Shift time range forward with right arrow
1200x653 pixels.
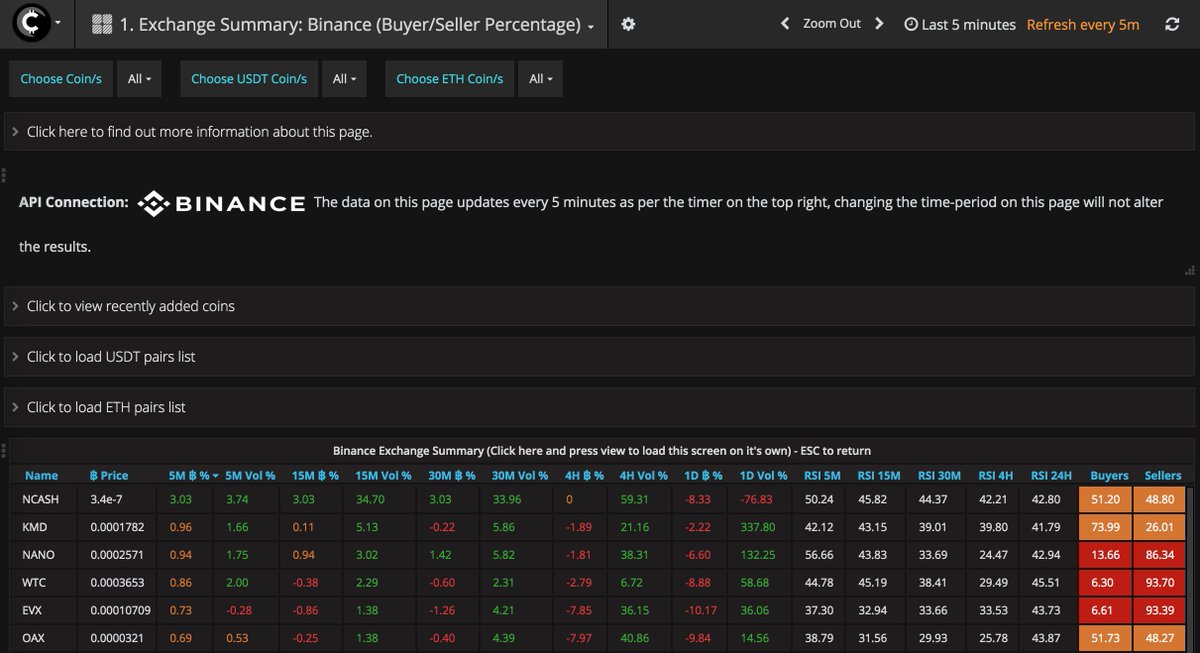point(879,24)
